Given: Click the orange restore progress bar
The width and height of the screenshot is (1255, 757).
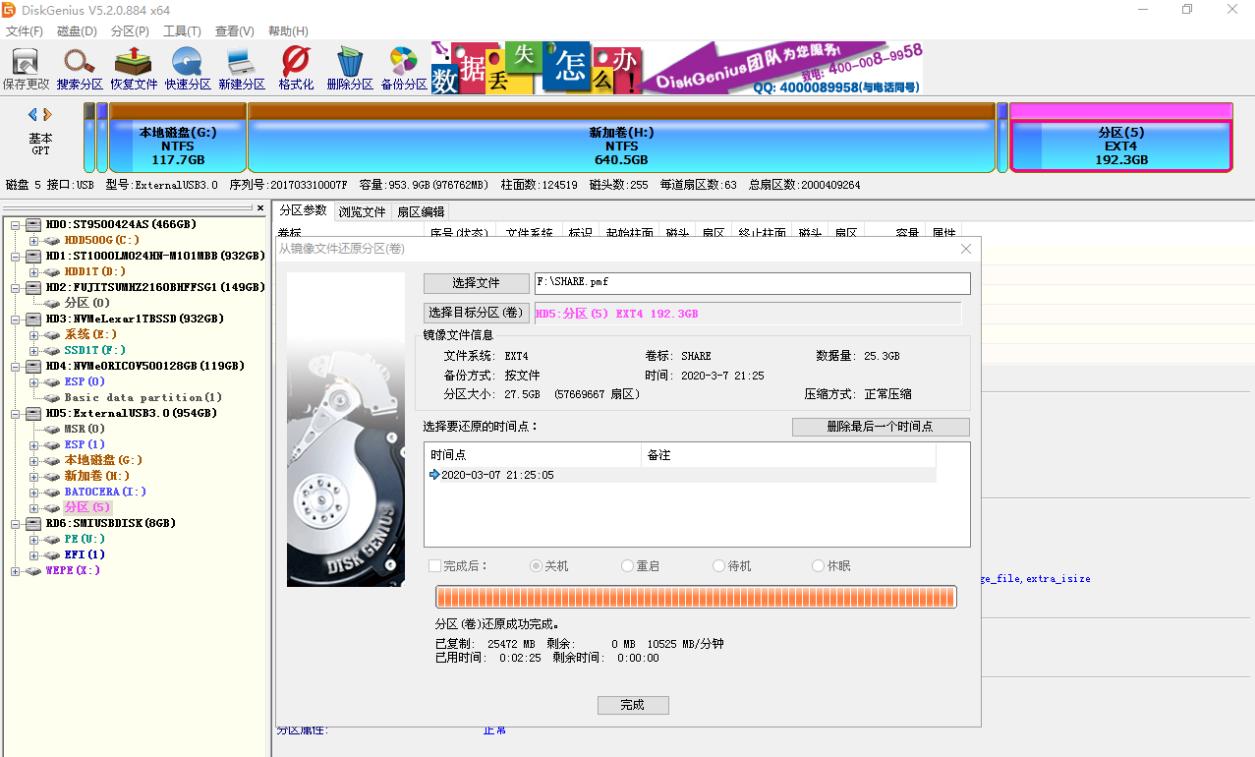Looking at the screenshot, I should pyautogui.click(x=694, y=596).
